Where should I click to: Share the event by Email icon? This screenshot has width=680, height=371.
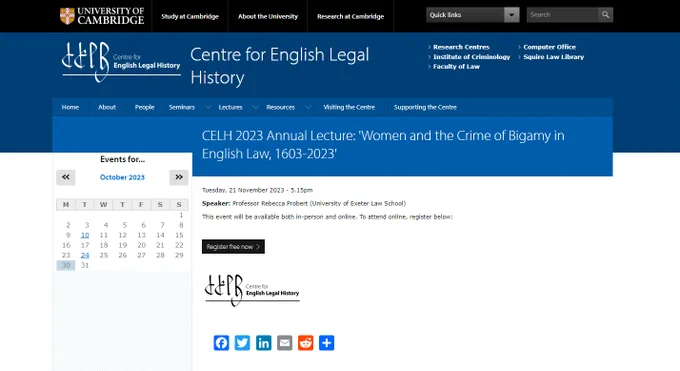284,343
